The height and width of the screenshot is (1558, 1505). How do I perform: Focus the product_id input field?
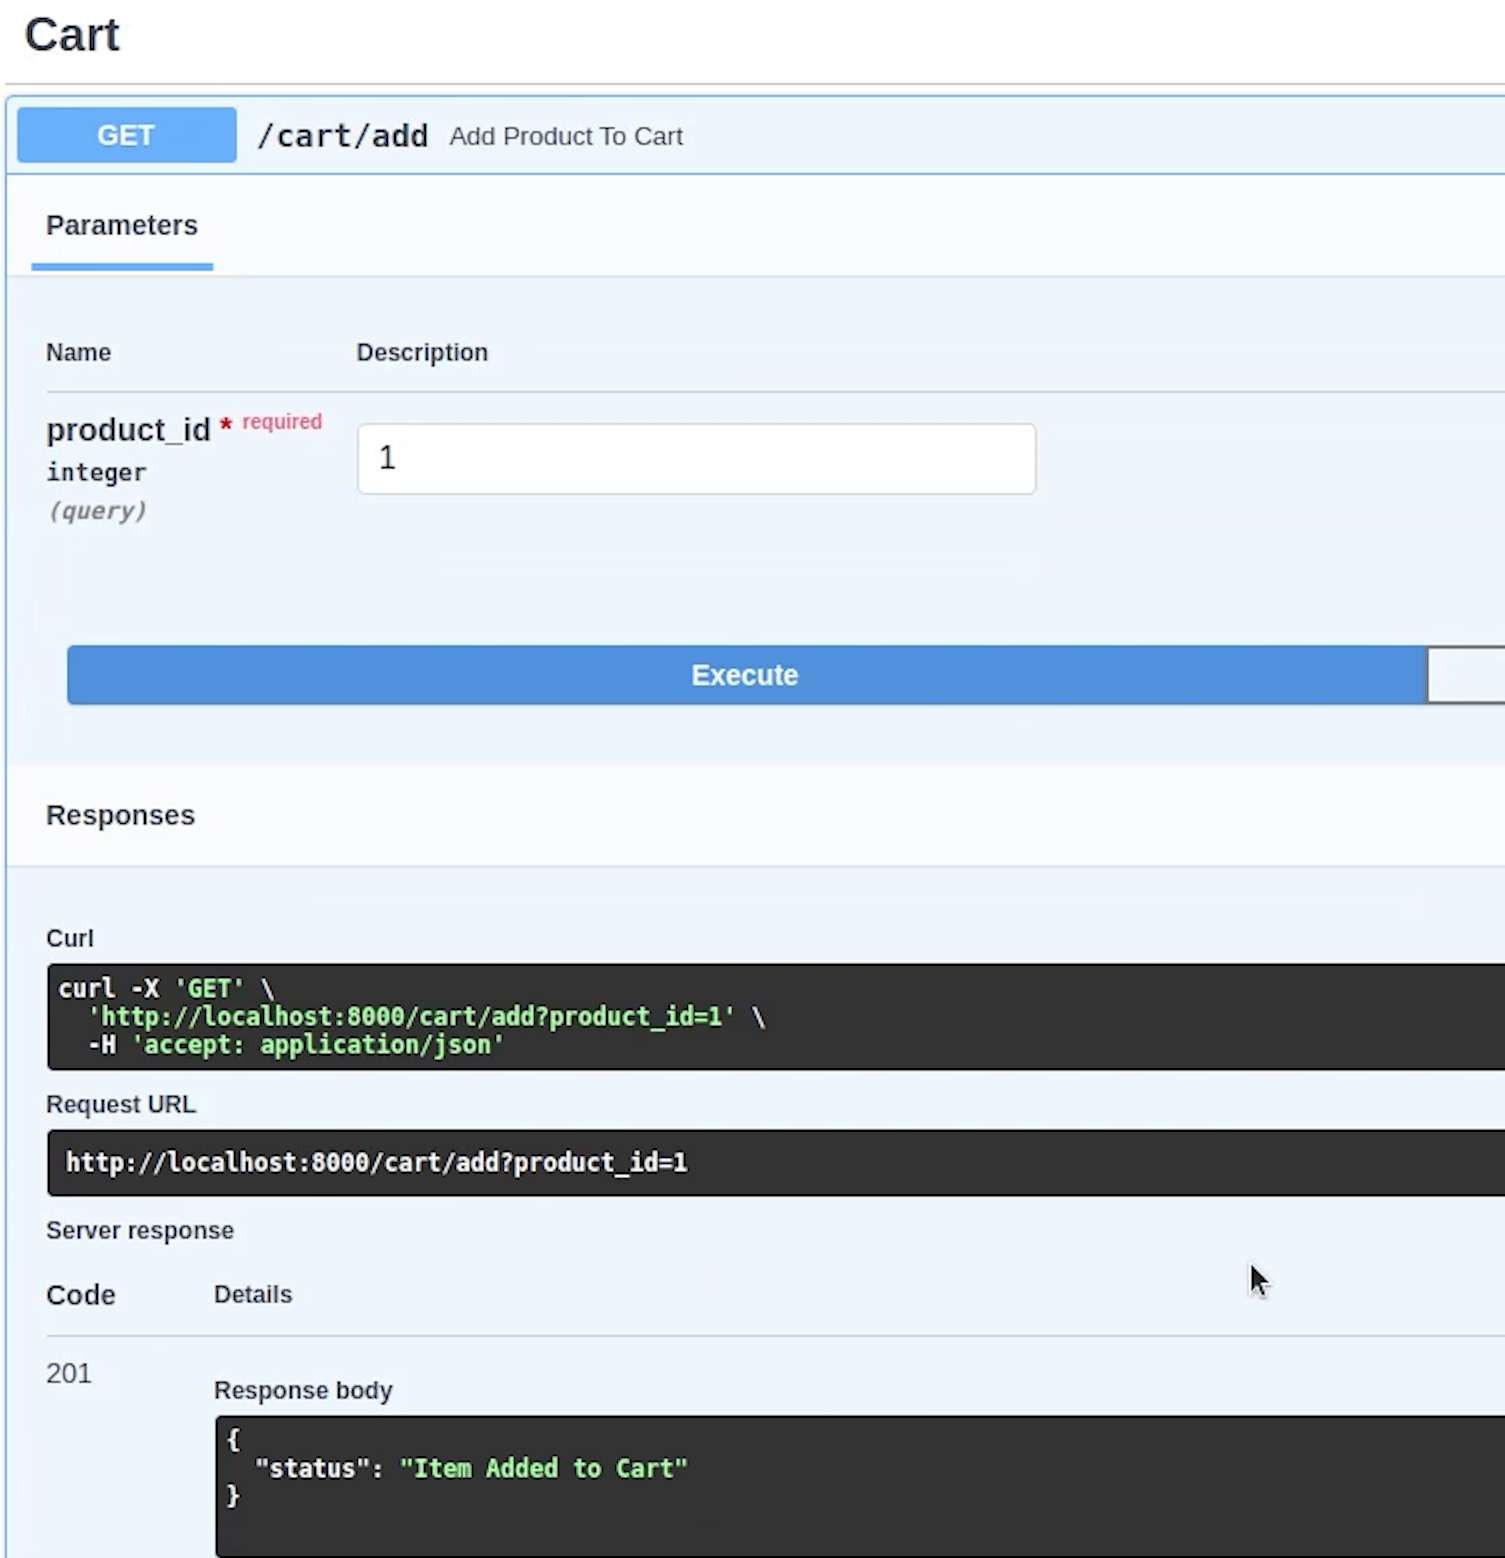[696, 459]
